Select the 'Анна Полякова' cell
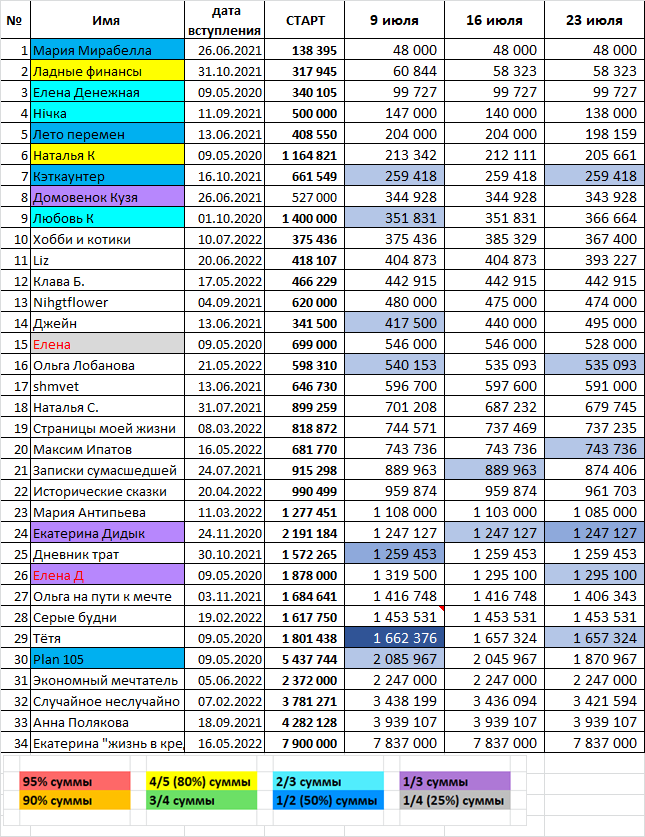The height and width of the screenshot is (837, 645). [107, 722]
